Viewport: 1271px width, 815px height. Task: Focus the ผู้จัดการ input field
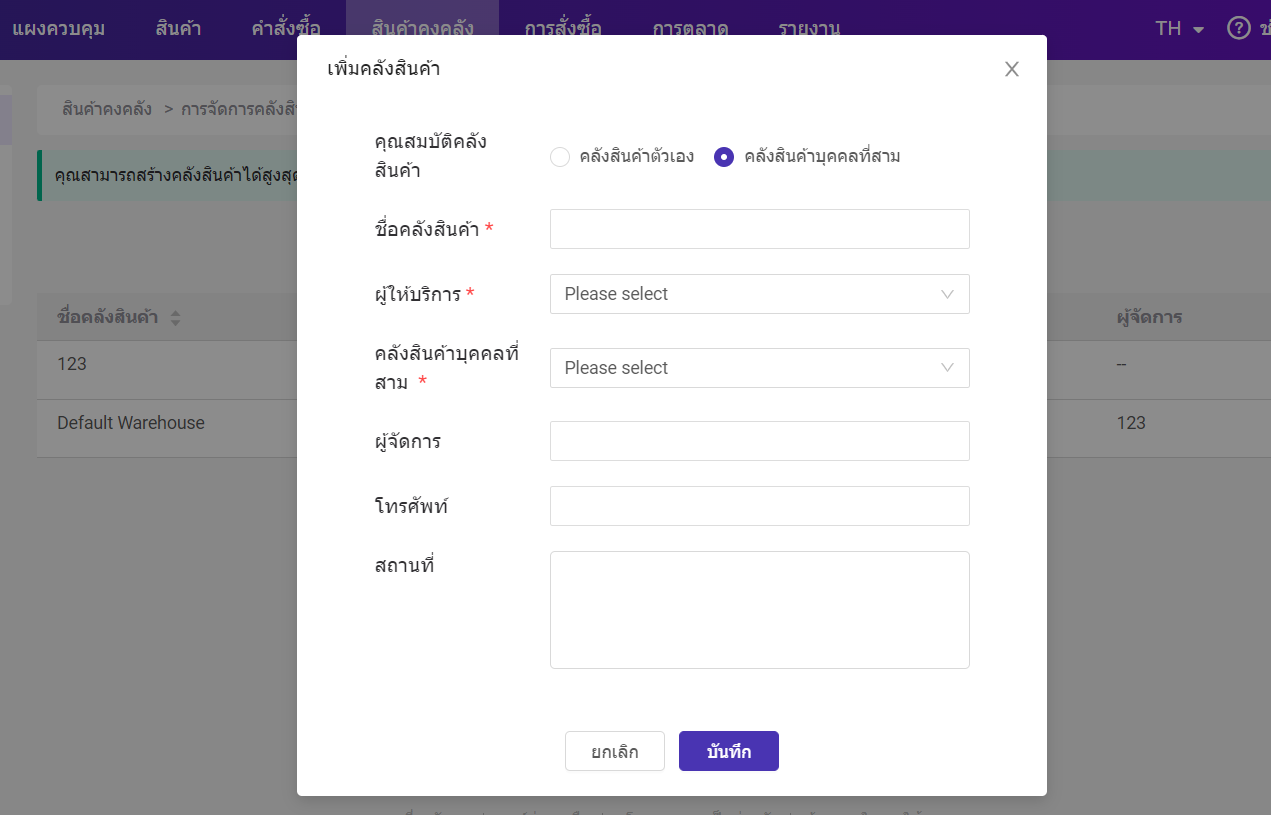coord(759,441)
